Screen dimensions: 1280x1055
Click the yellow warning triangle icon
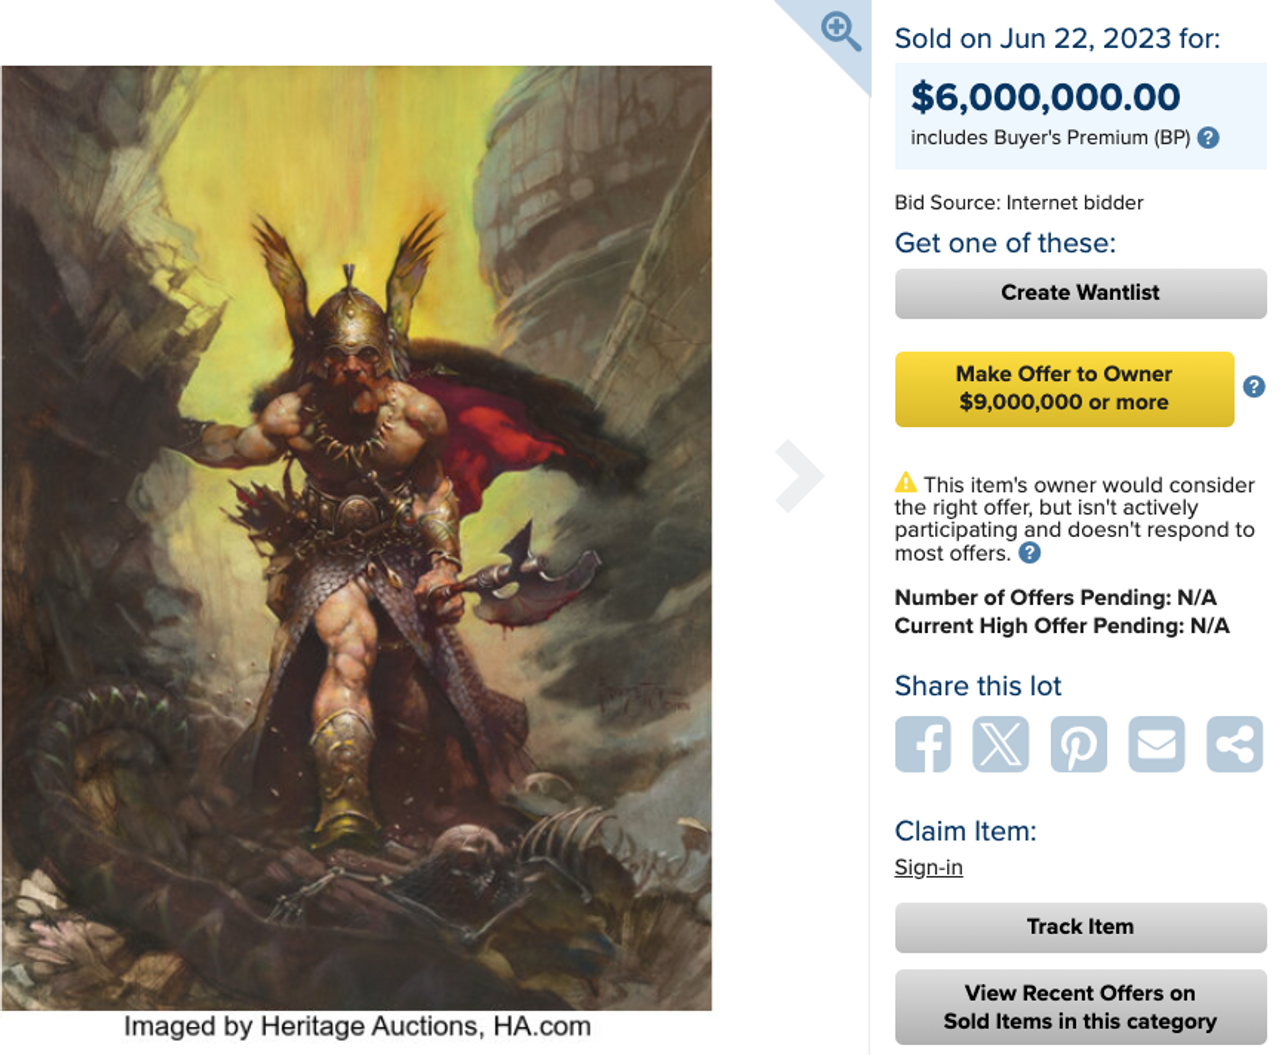click(x=906, y=482)
